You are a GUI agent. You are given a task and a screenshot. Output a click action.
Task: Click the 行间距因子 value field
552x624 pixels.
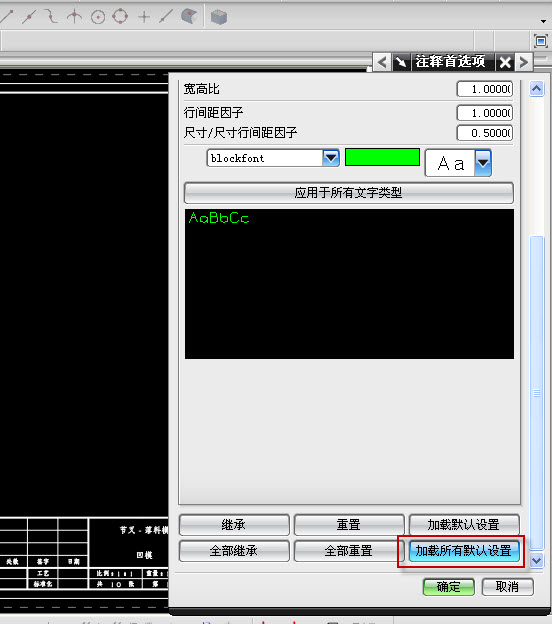click(484, 113)
